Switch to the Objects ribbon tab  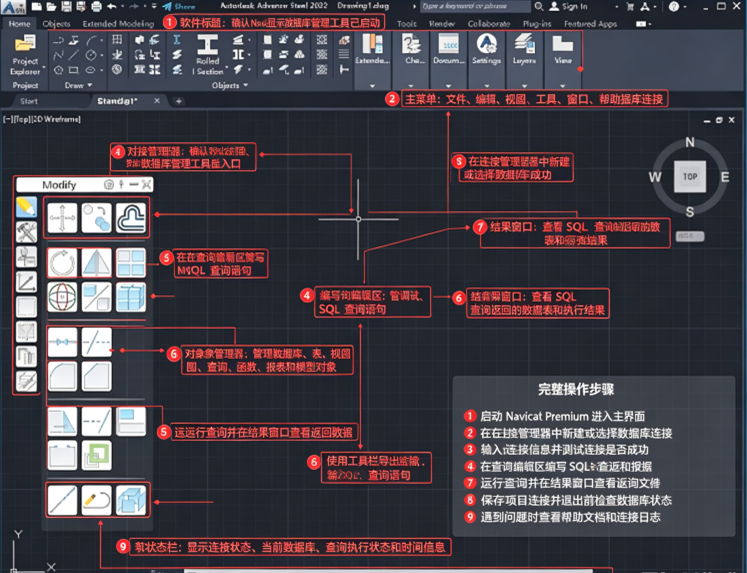pyautogui.click(x=56, y=23)
